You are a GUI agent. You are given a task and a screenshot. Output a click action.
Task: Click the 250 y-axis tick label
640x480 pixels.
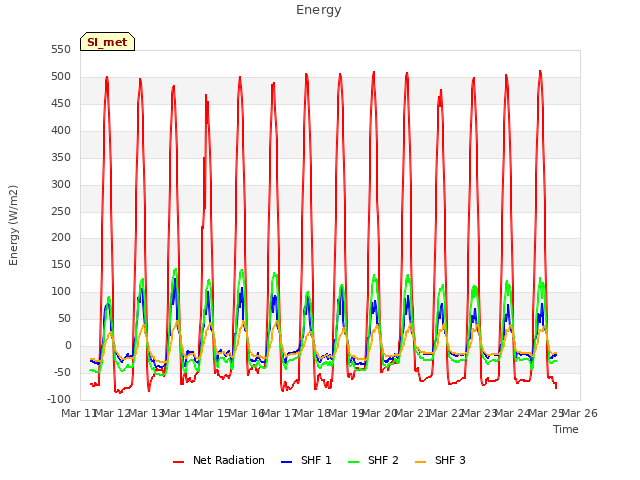[61, 211]
